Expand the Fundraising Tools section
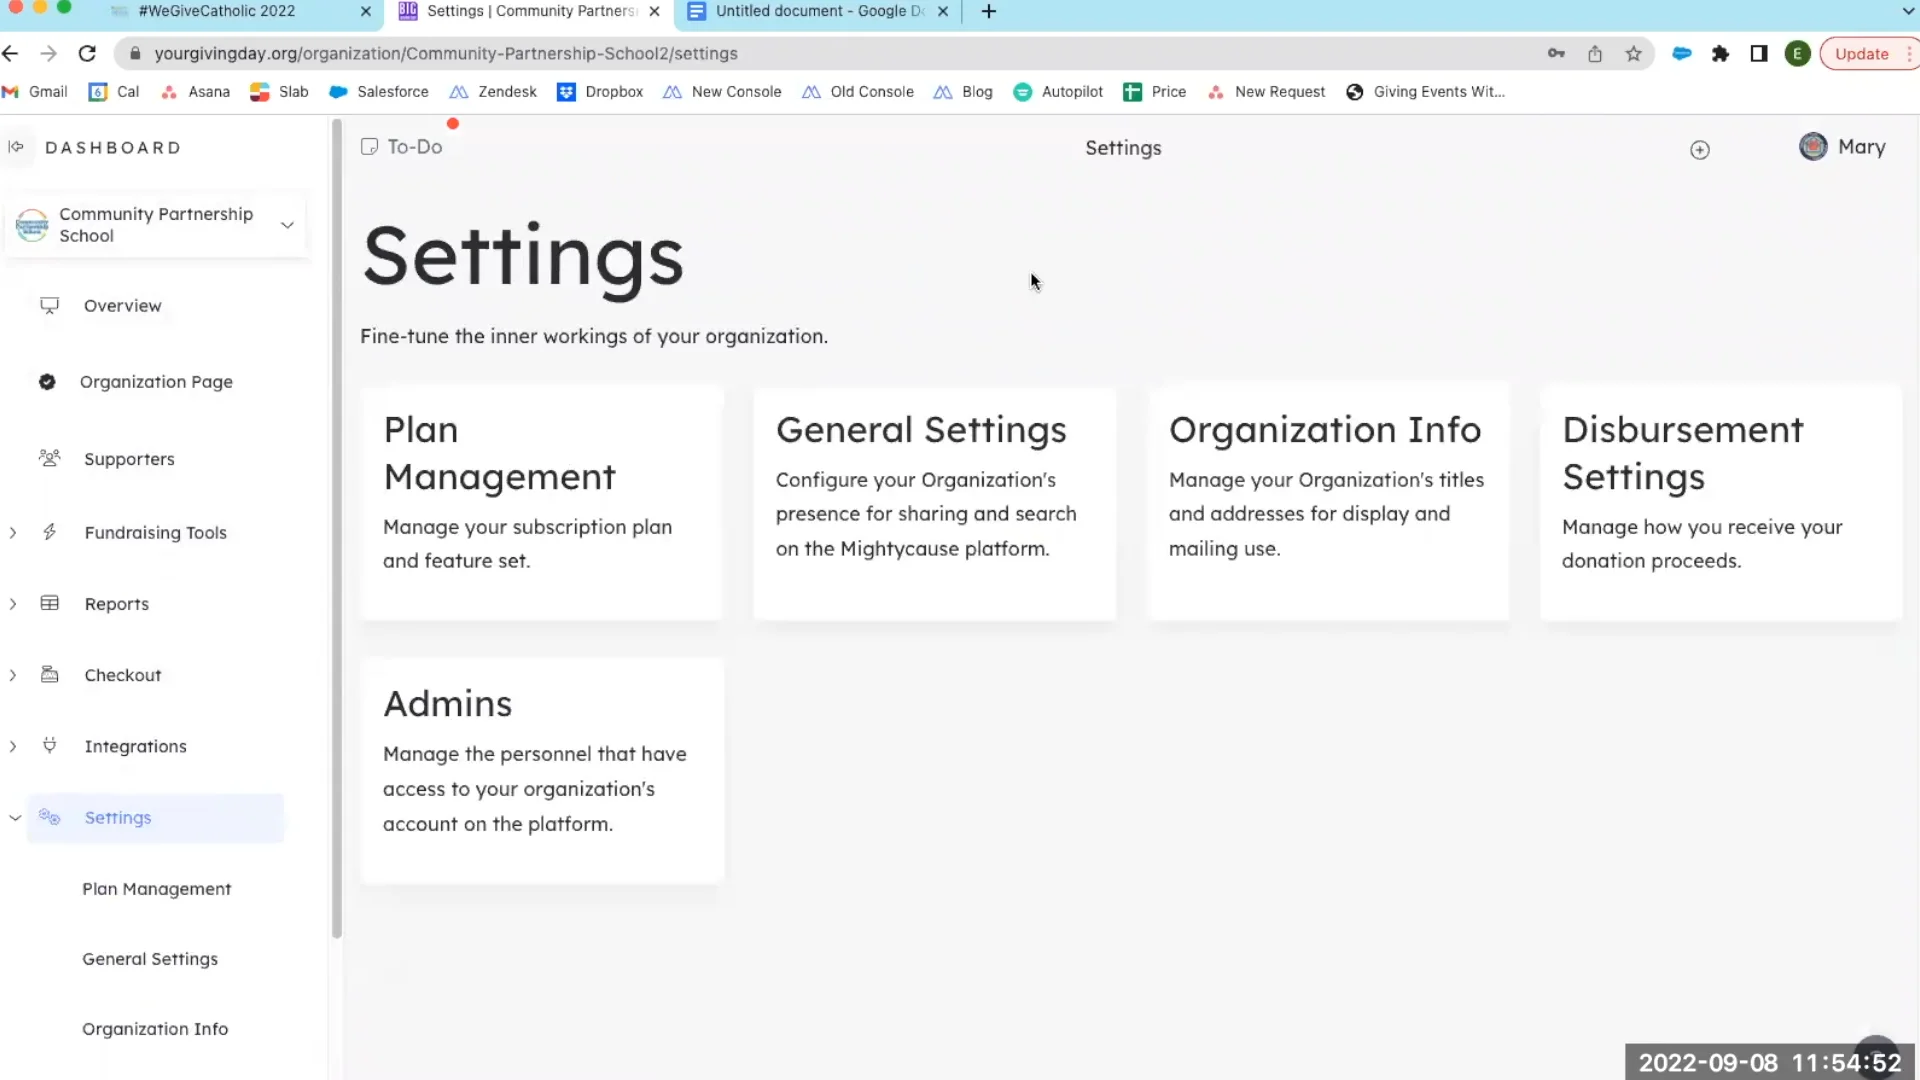This screenshot has width=1920, height=1080. [x=13, y=533]
